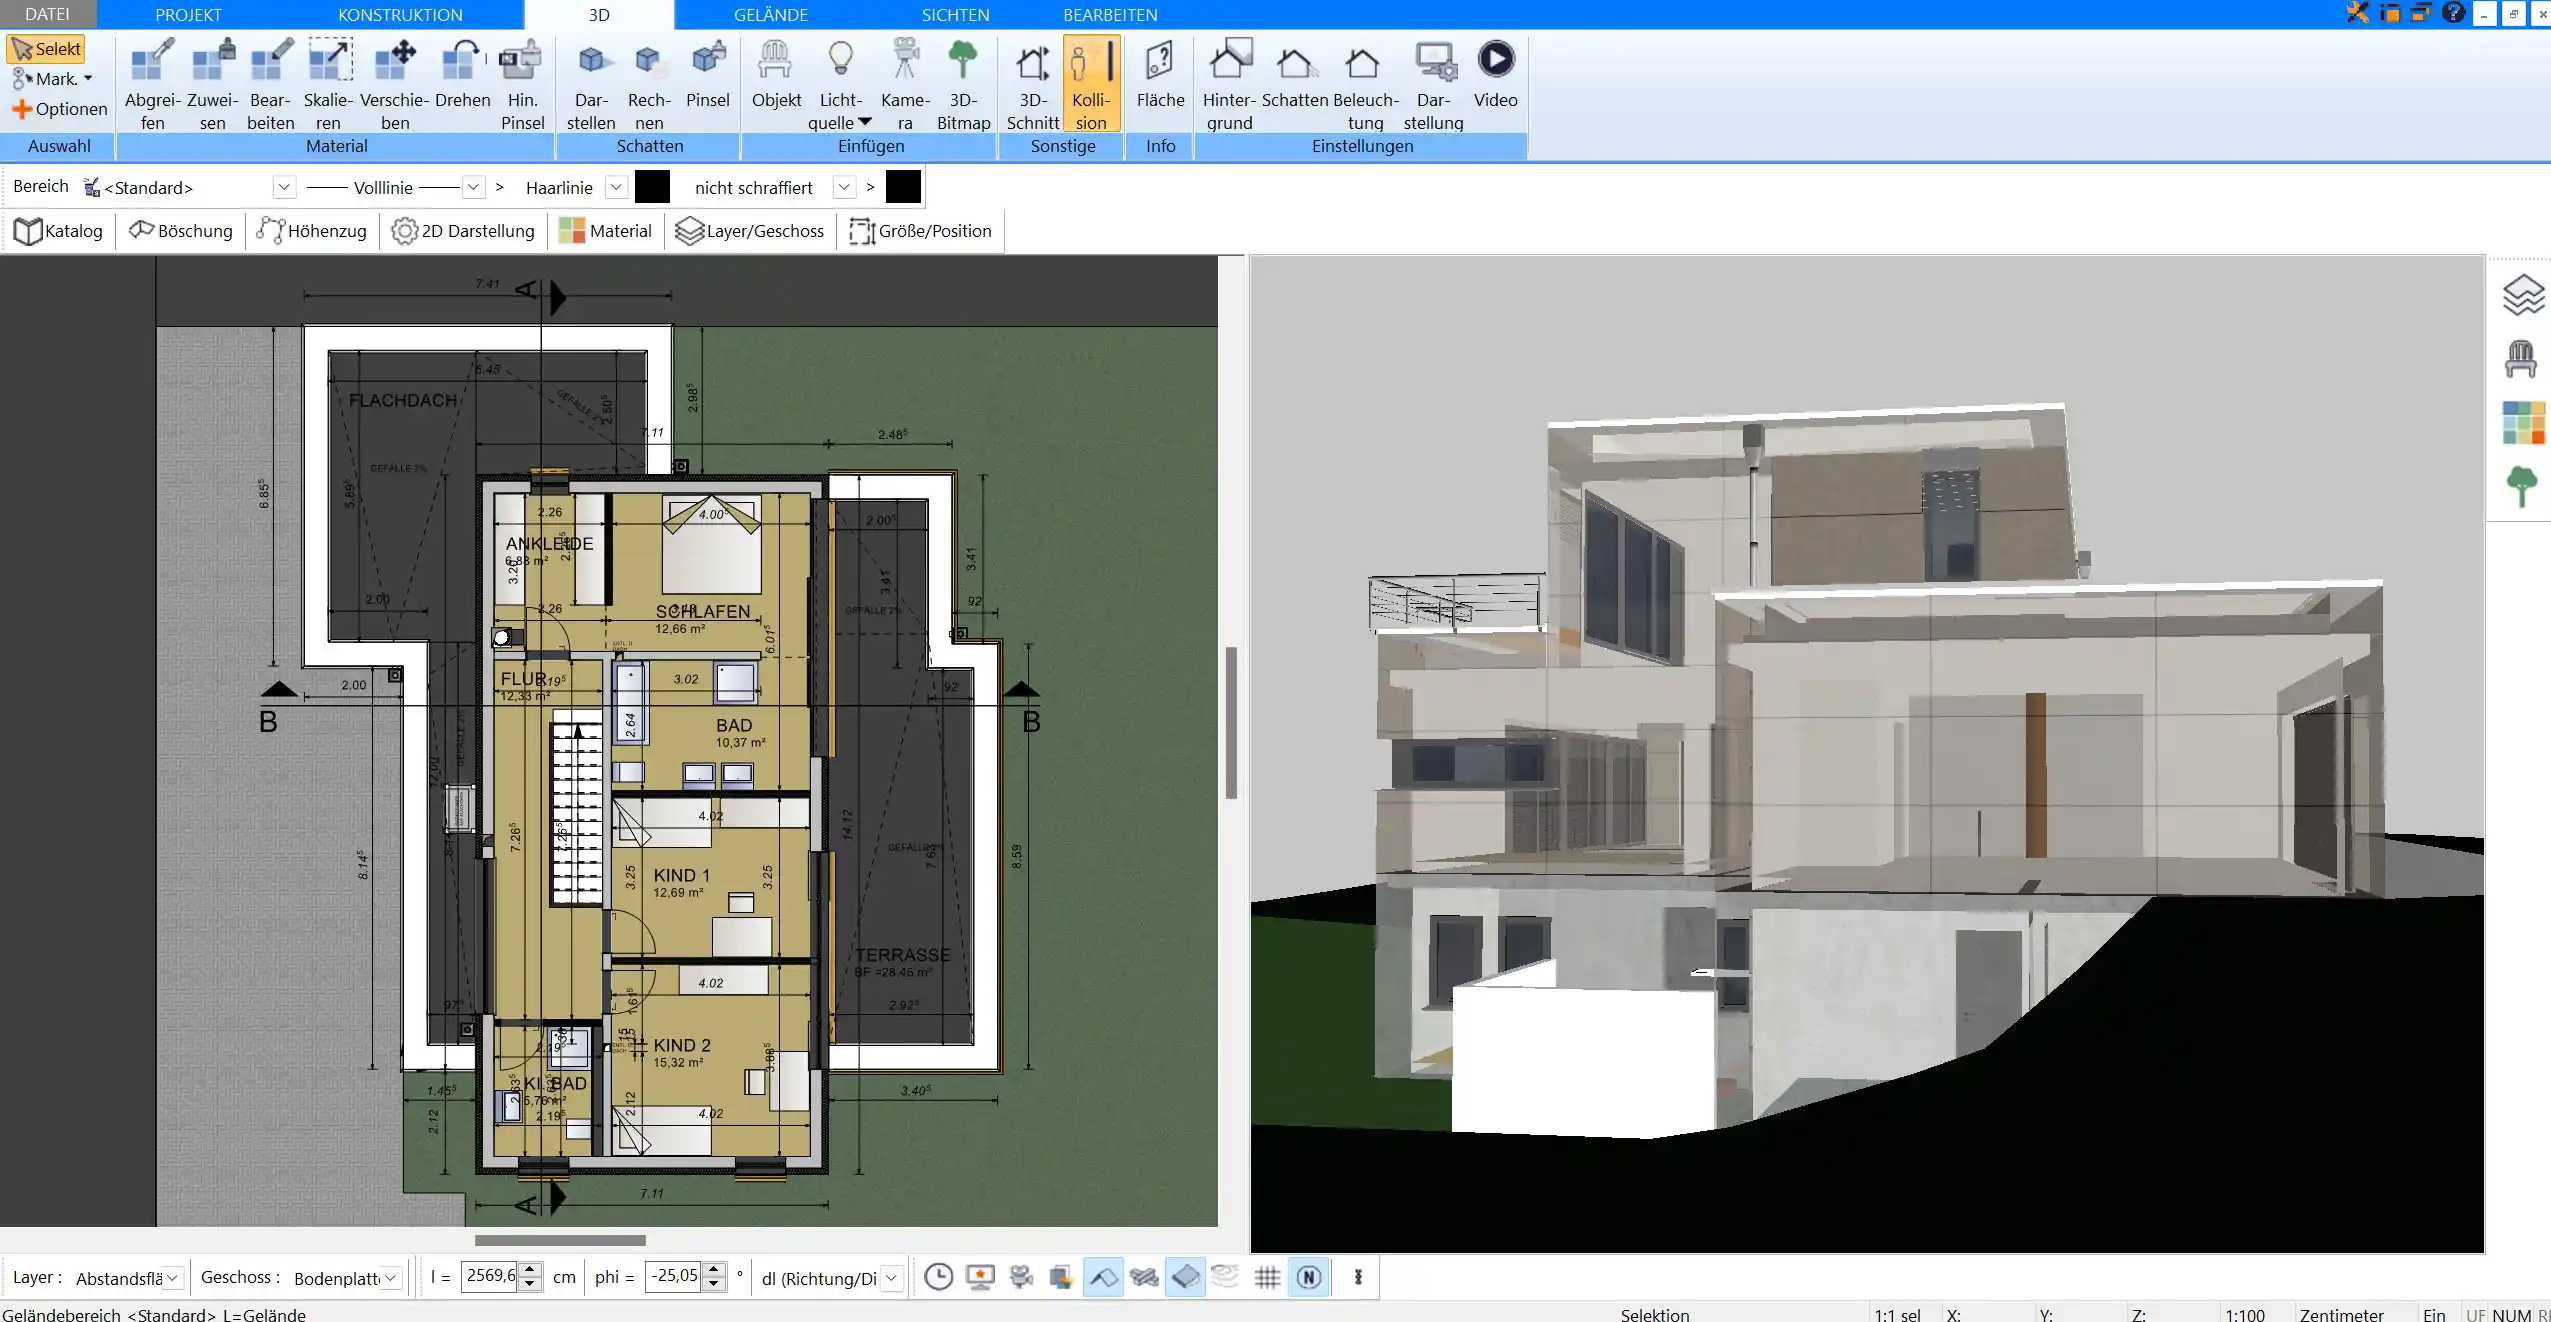Viewport: 2551px width, 1322px height.
Task: Toggle the Kollision mode button
Action: coord(1091,85)
